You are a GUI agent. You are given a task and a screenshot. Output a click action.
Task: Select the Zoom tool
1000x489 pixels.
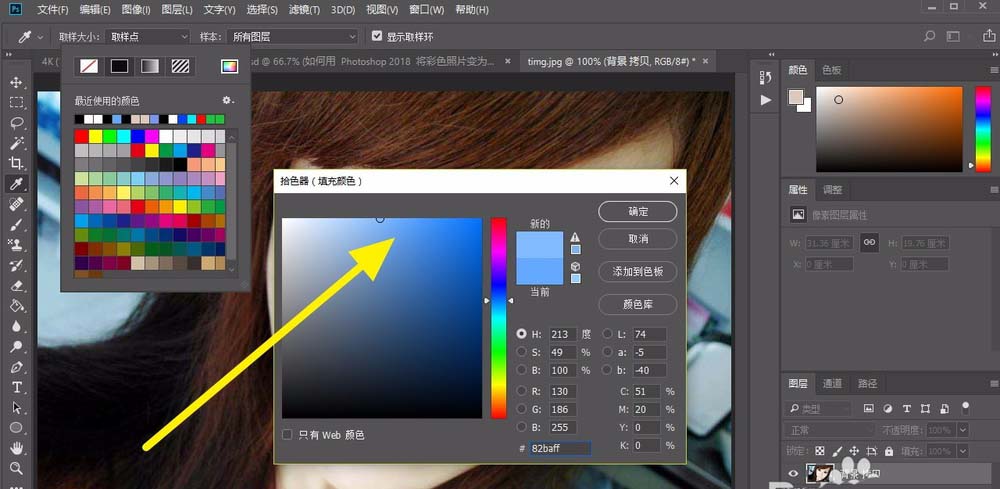(17, 469)
